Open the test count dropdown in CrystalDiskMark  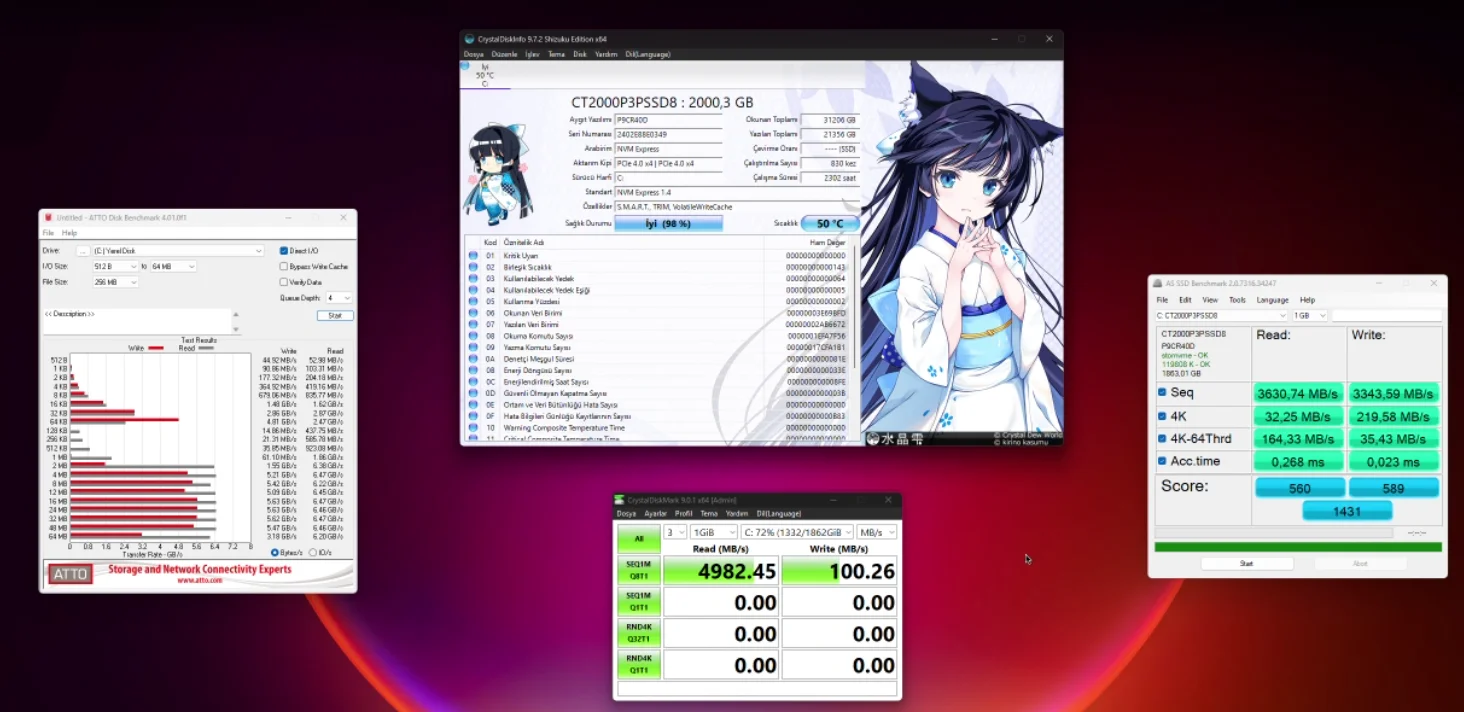676,532
